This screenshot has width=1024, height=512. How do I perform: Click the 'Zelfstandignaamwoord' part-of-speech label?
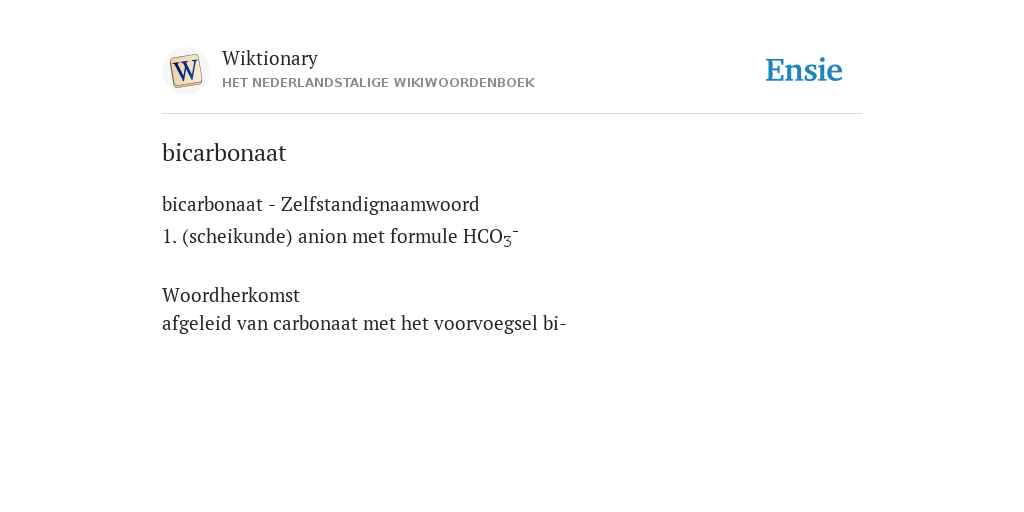[x=380, y=204]
